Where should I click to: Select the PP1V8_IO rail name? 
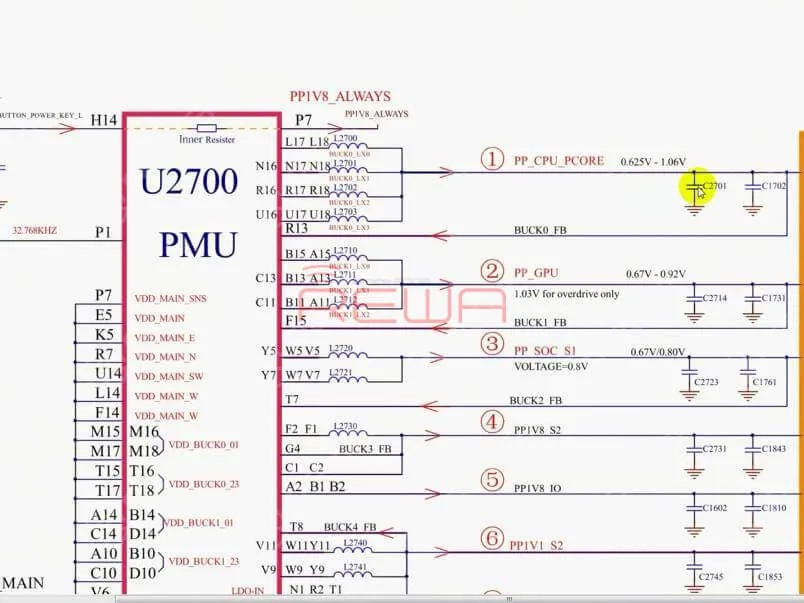pyautogui.click(x=537, y=489)
